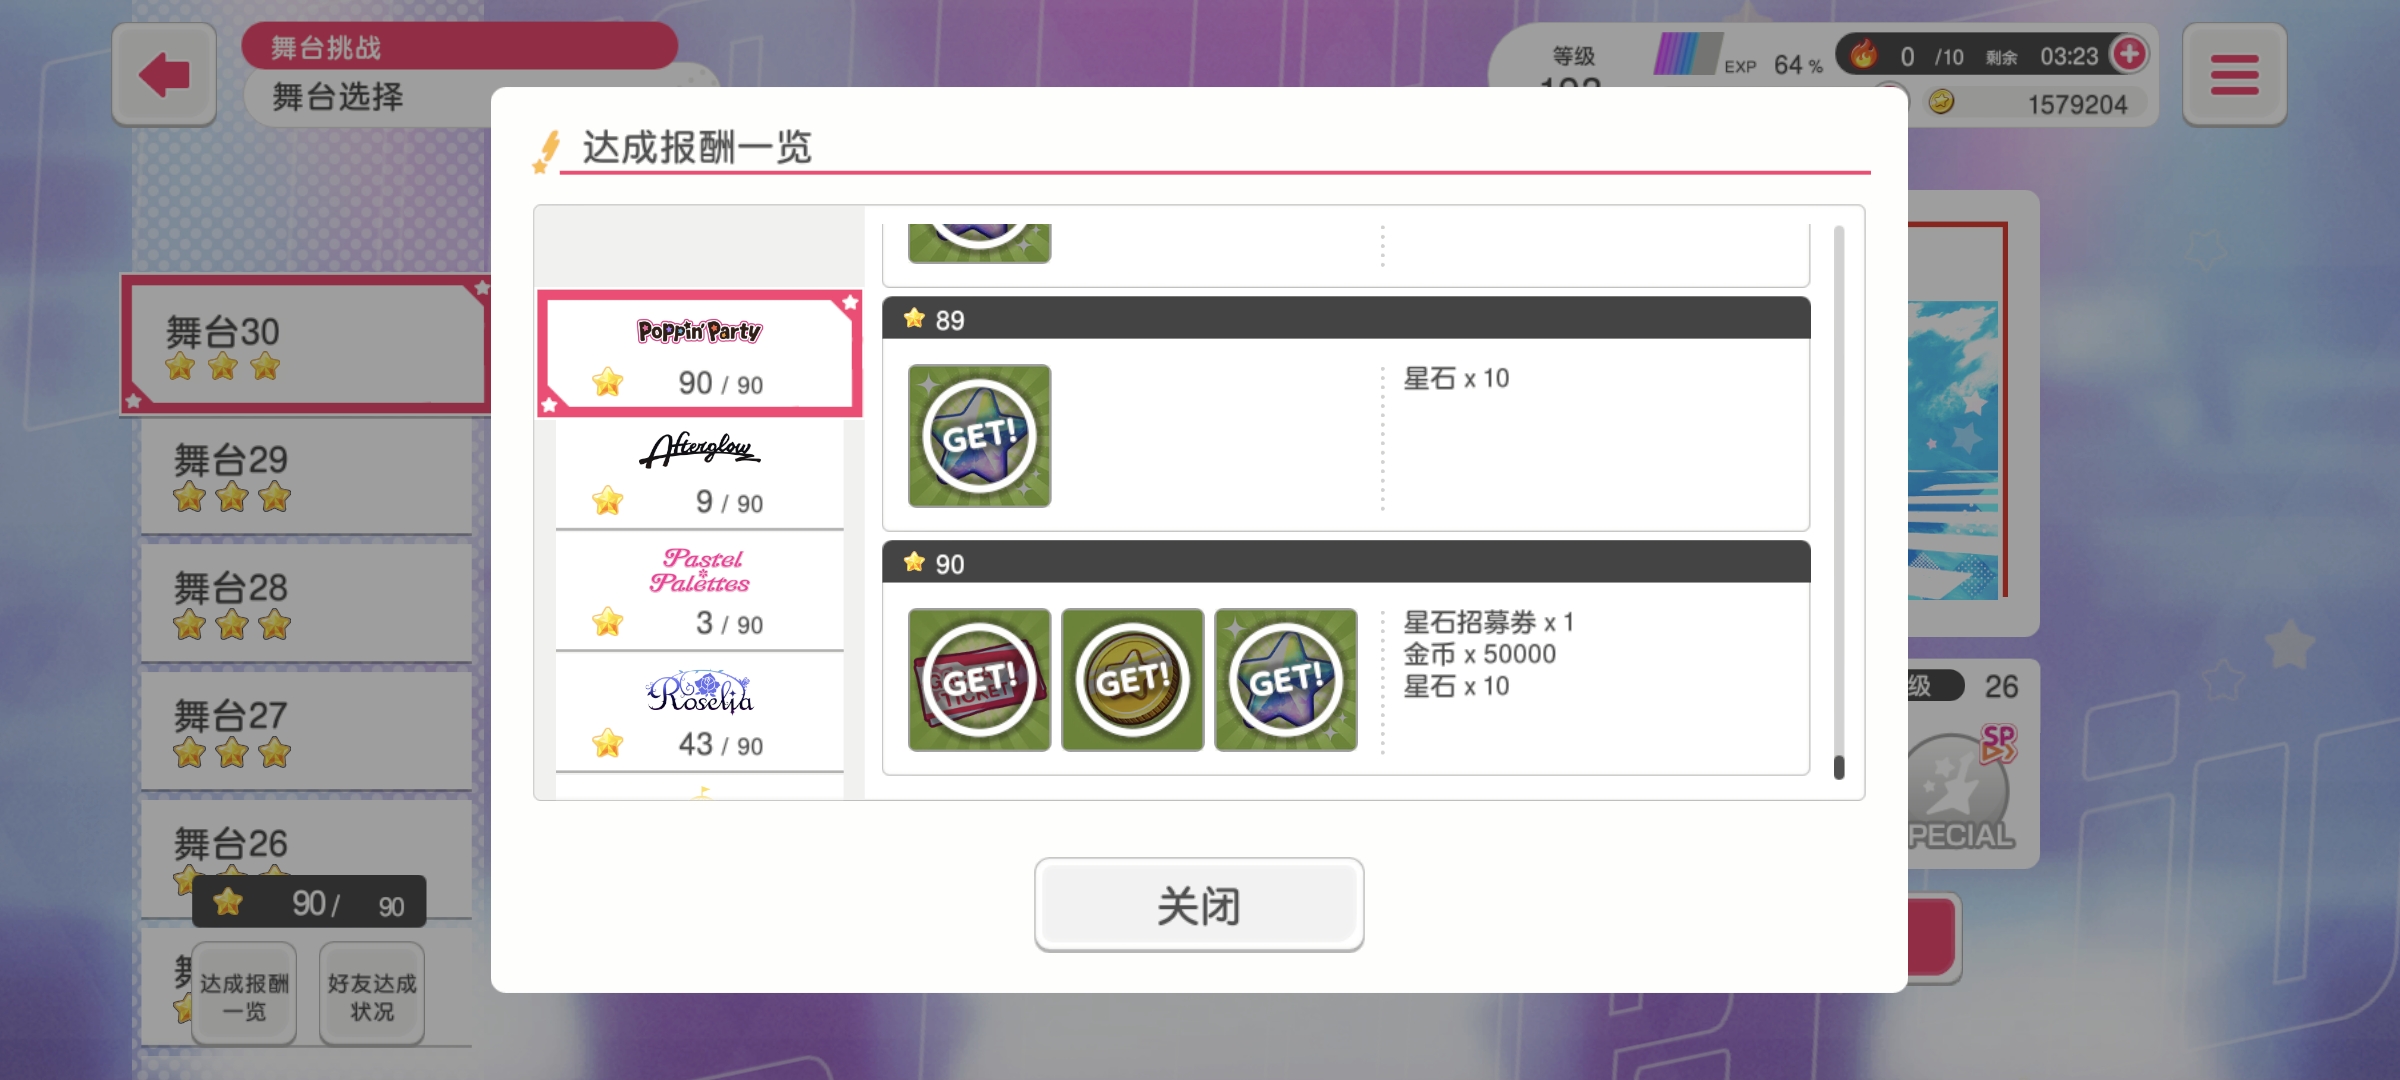The image size is (2400, 1080).
Task: Tap the star gem reward under star 90
Action: coord(1286,680)
